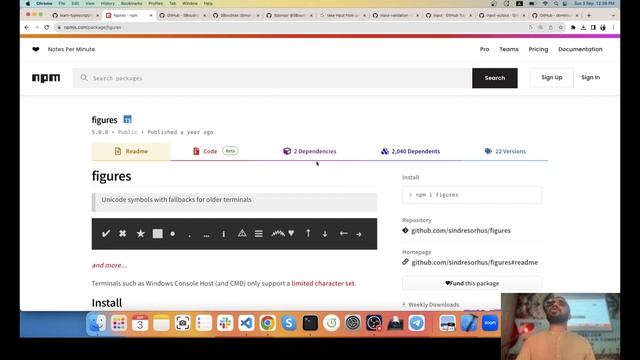Image resolution: width=640 pixels, height=360 pixels.
Task: Open Finder from the dock
Action: click(x=97, y=323)
